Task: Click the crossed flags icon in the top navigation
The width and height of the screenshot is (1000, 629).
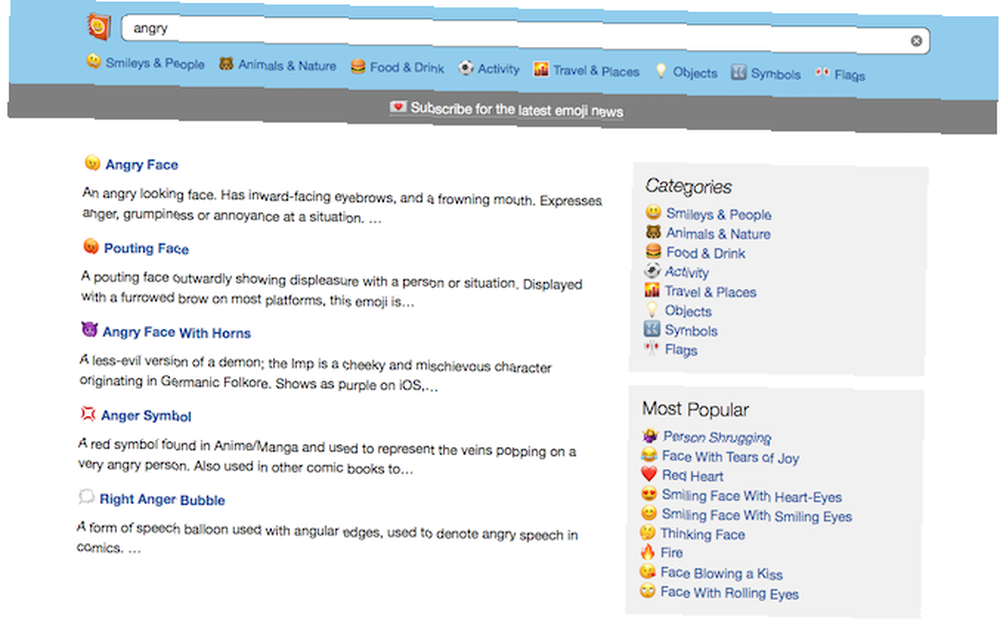Action: click(x=822, y=73)
